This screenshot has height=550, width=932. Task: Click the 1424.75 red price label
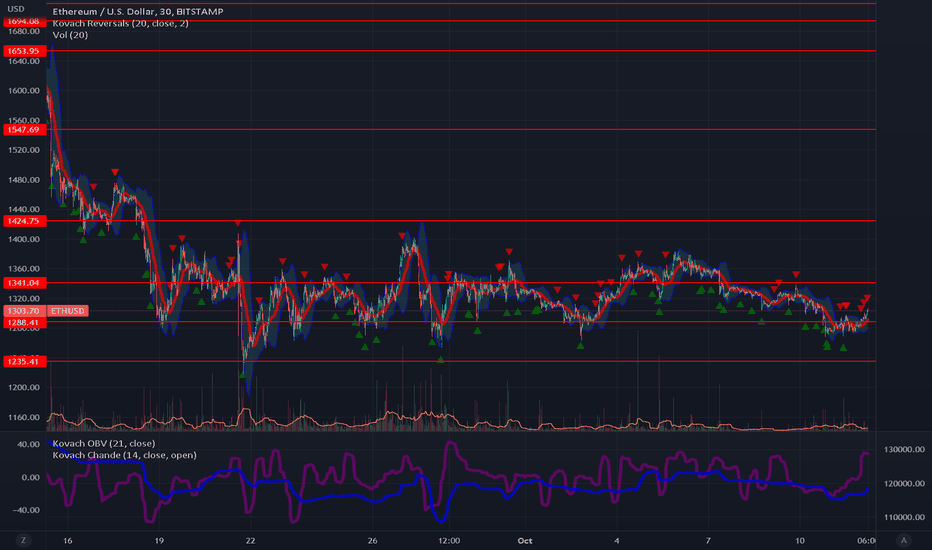(x=24, y=221)
